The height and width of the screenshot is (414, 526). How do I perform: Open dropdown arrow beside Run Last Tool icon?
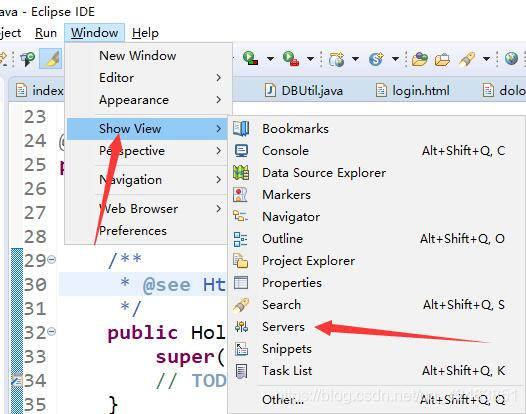tap(310, 59)
